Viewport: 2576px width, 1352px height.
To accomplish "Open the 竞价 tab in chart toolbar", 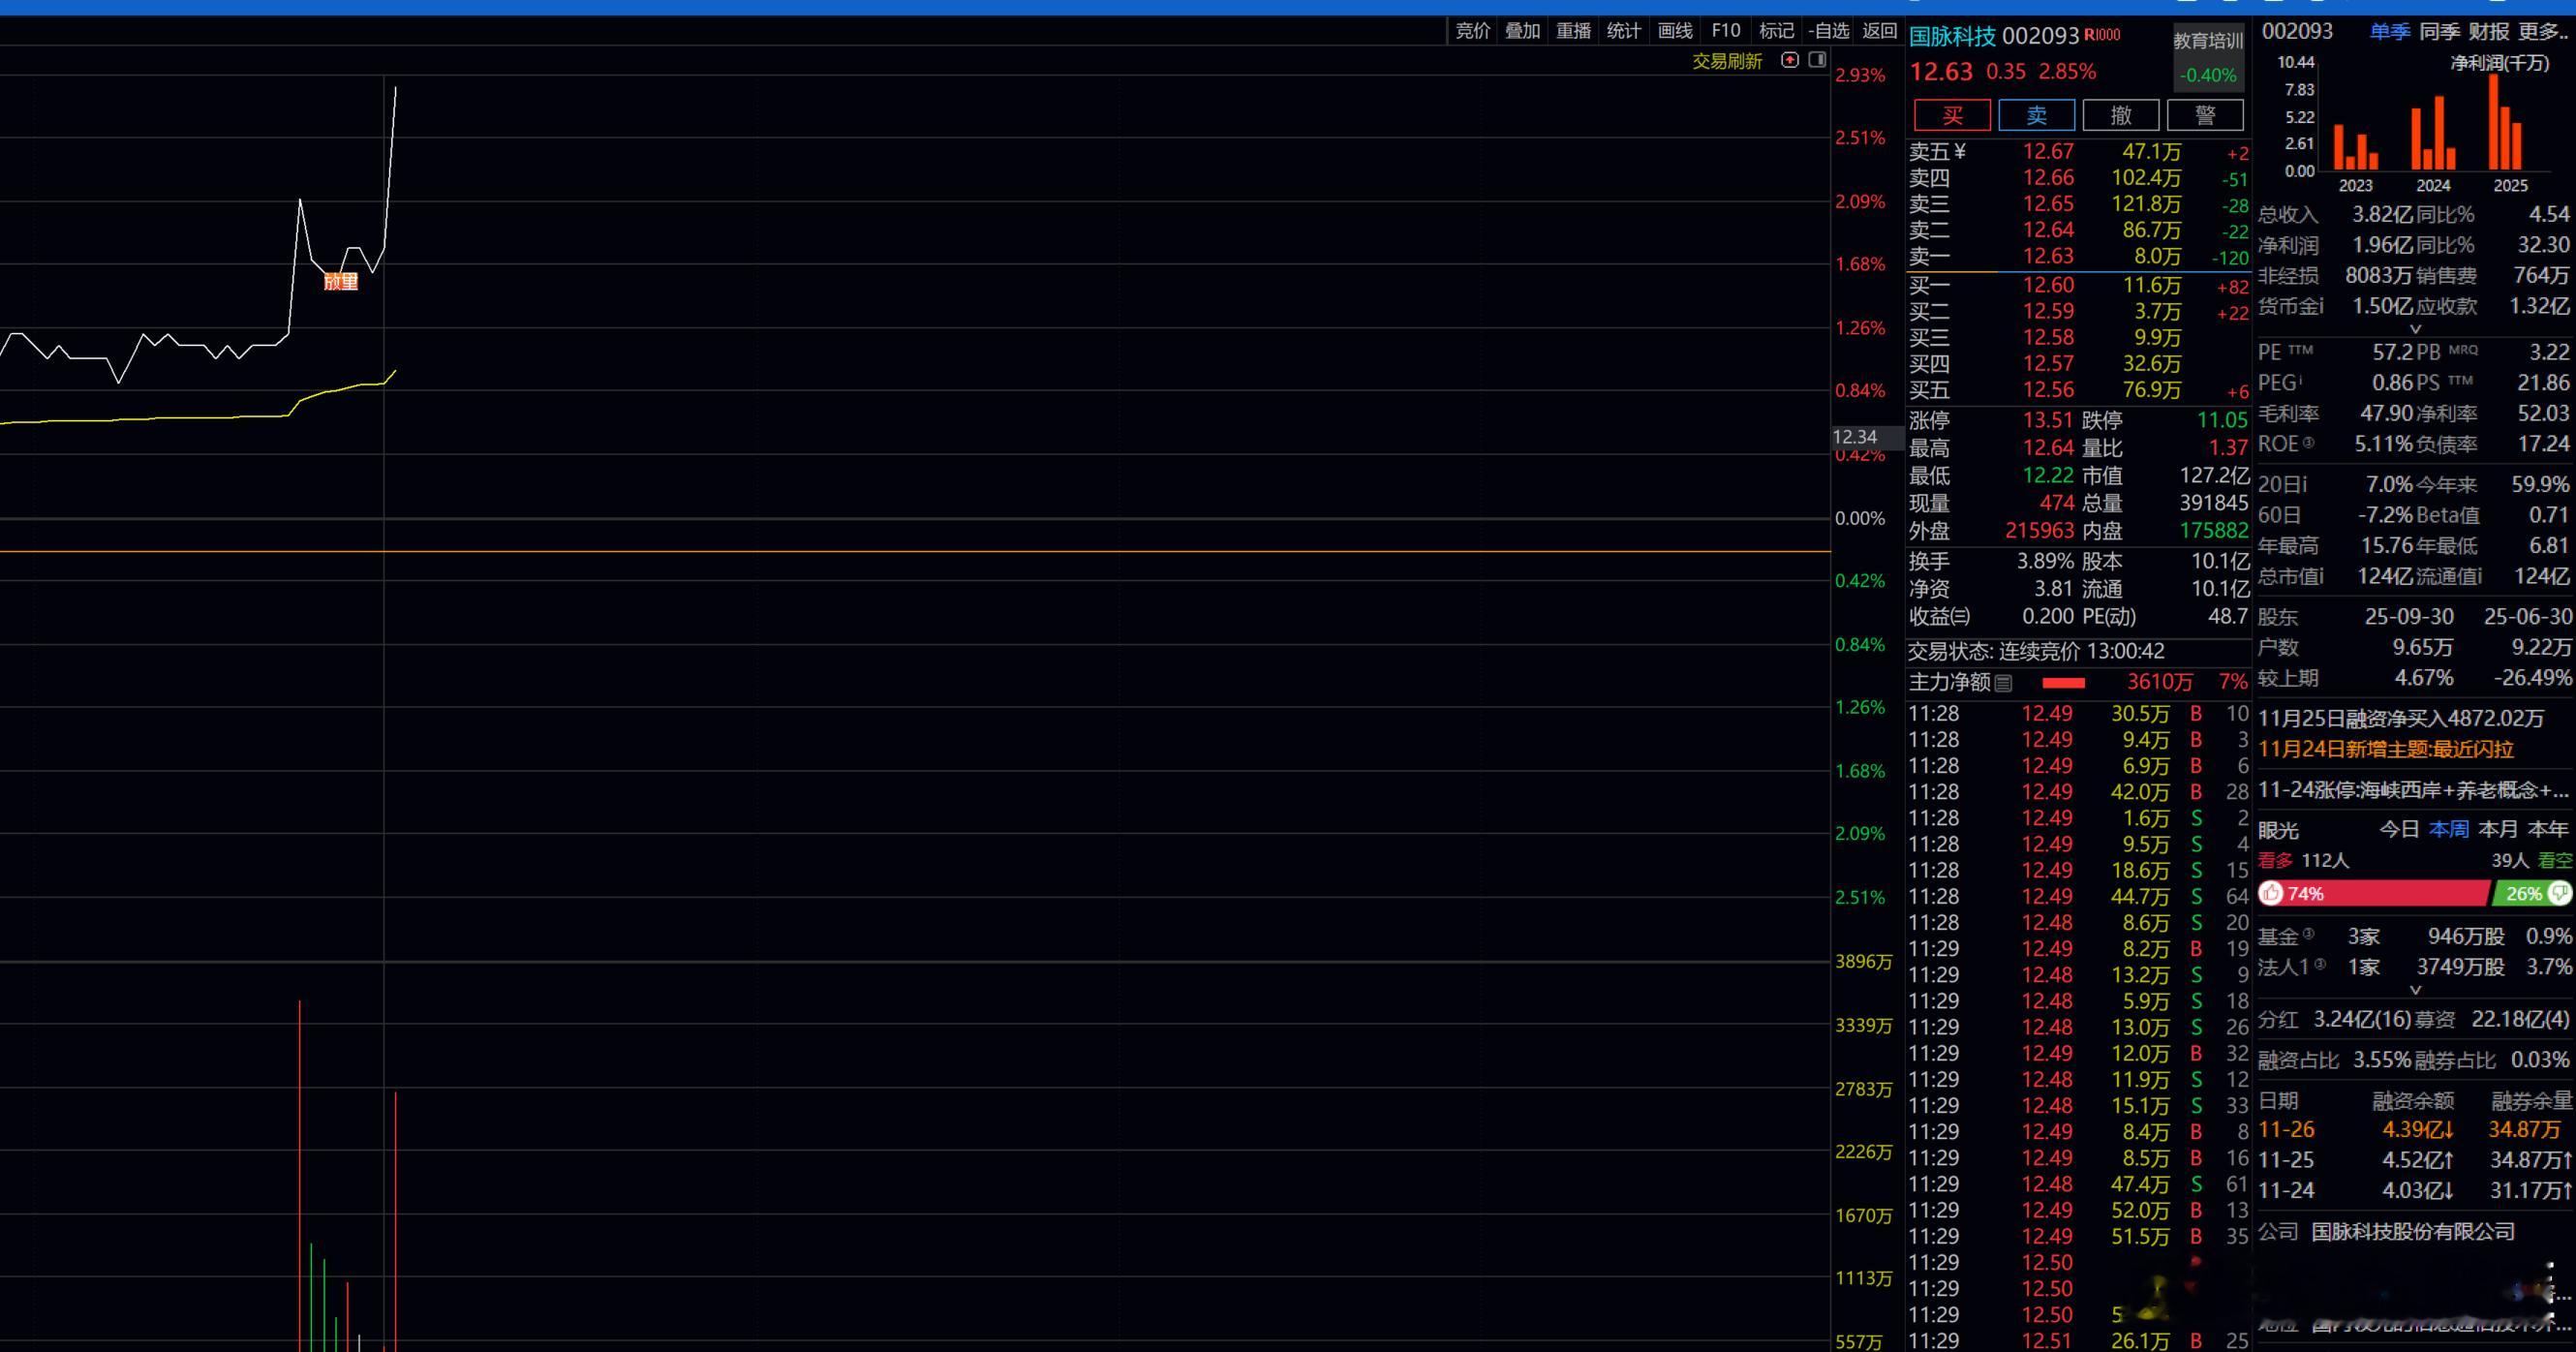I will pyautogui.click(x=1472, y=31).
